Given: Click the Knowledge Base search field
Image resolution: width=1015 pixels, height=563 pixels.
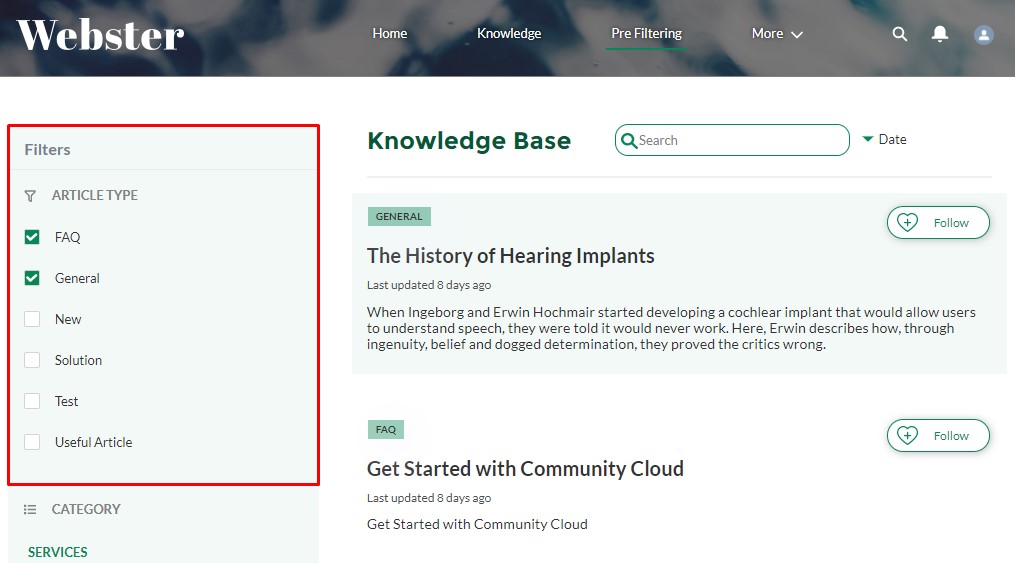Looking at the screenshot, I should pyautogui.click(x=732, y=140).
